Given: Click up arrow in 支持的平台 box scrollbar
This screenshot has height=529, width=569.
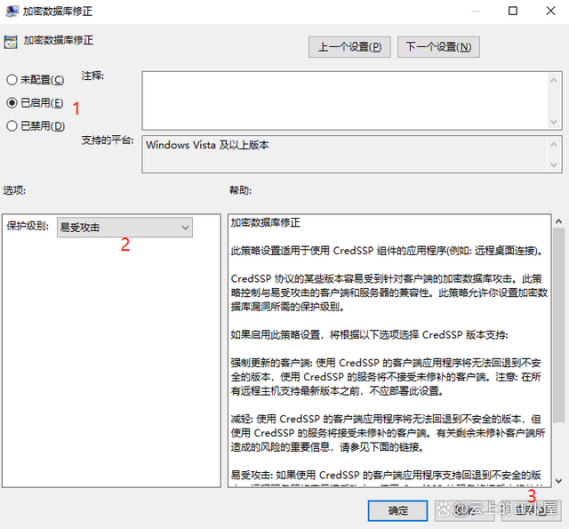Looking at the screenshot, I should 554,145.
